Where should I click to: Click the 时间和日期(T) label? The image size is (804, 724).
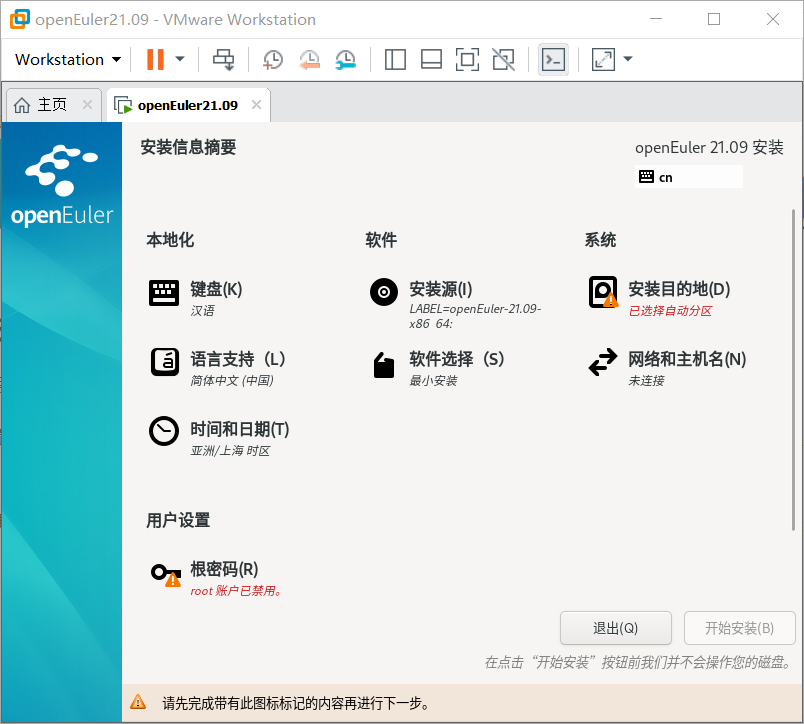tap(240, 429)
